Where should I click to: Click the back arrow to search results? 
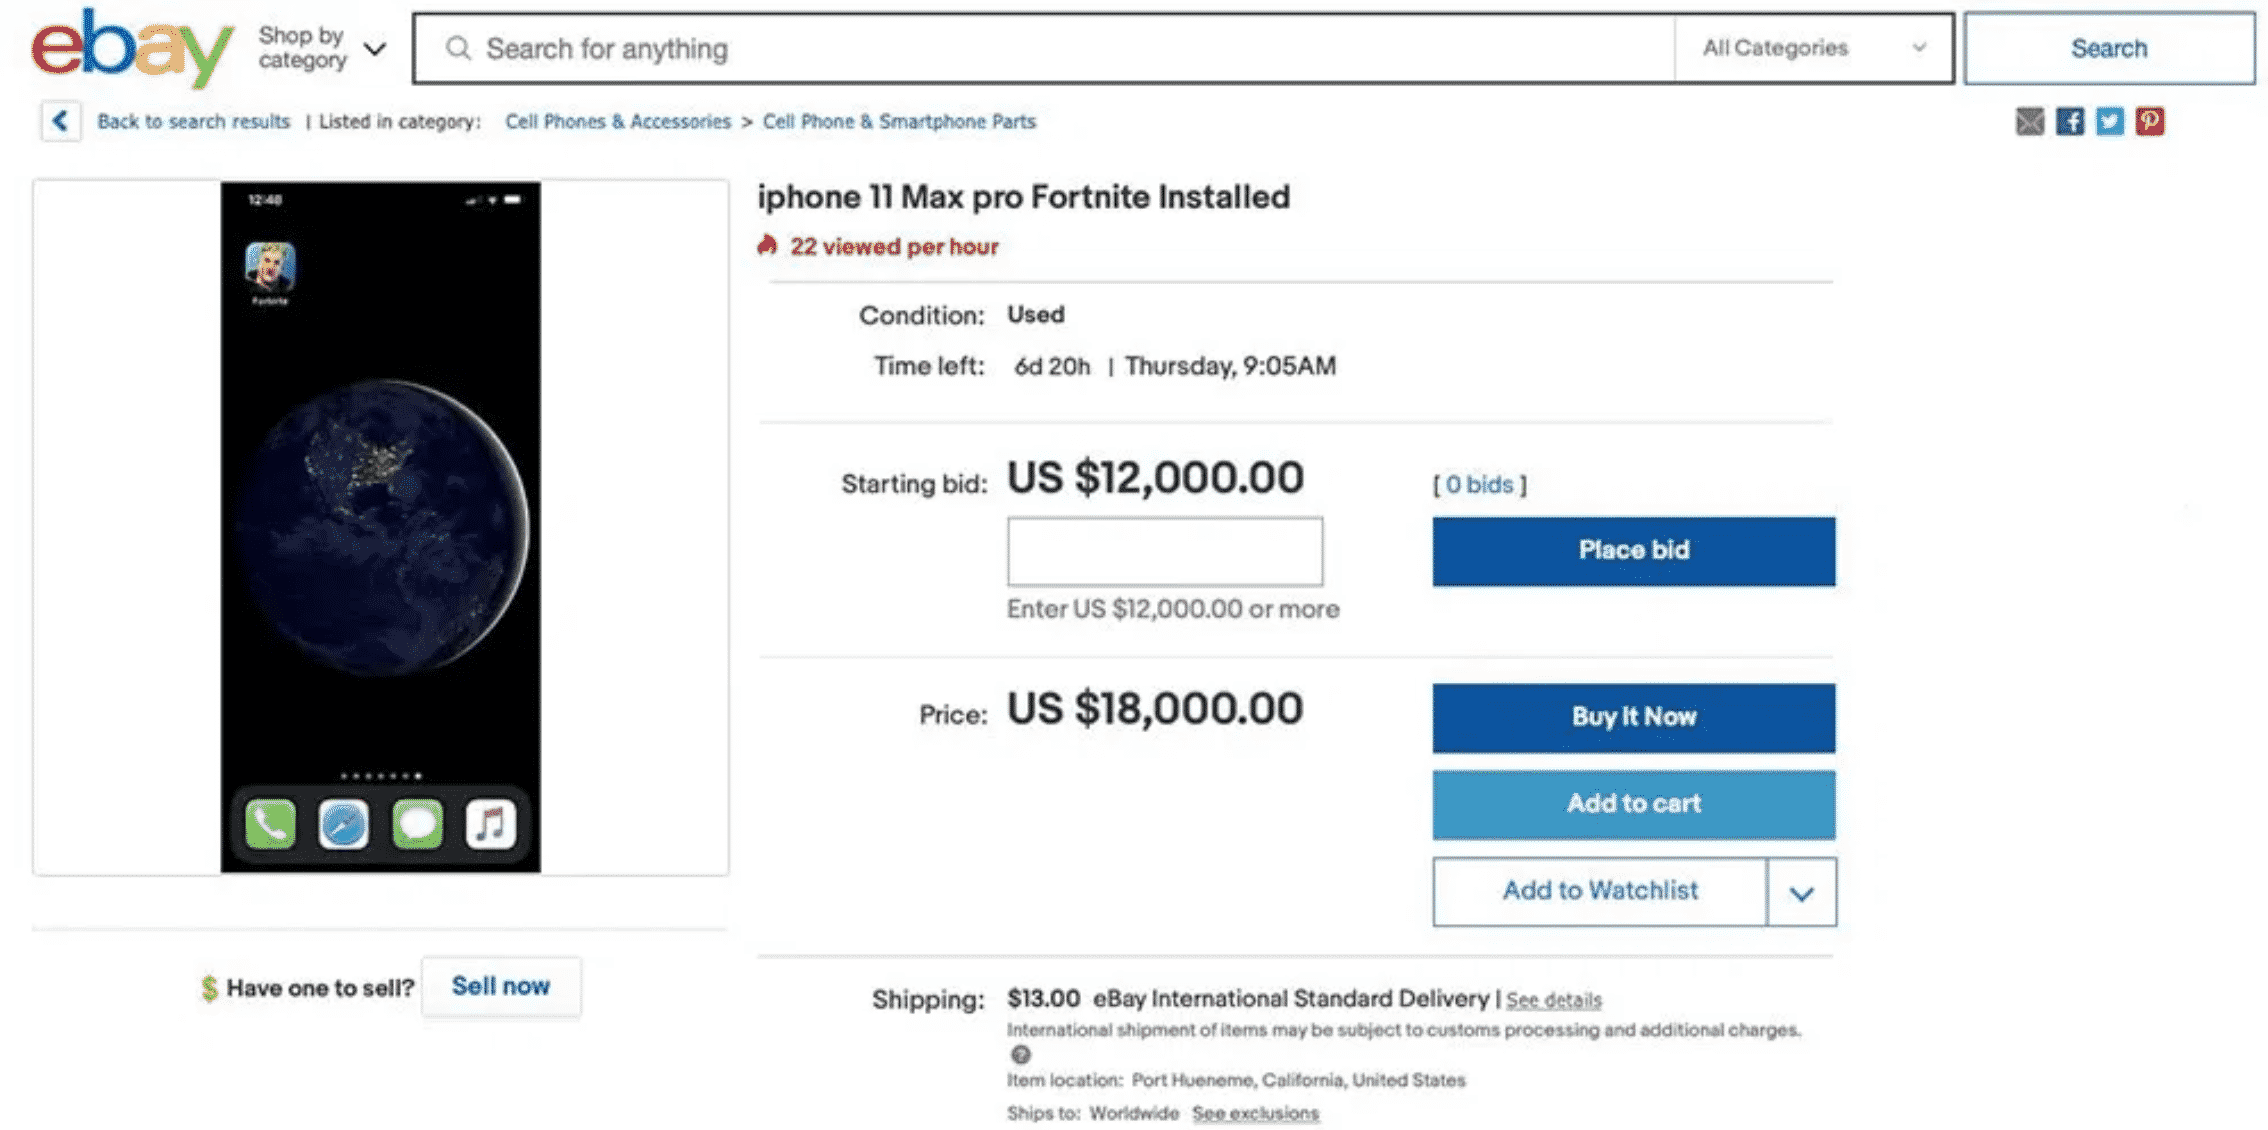61,120
